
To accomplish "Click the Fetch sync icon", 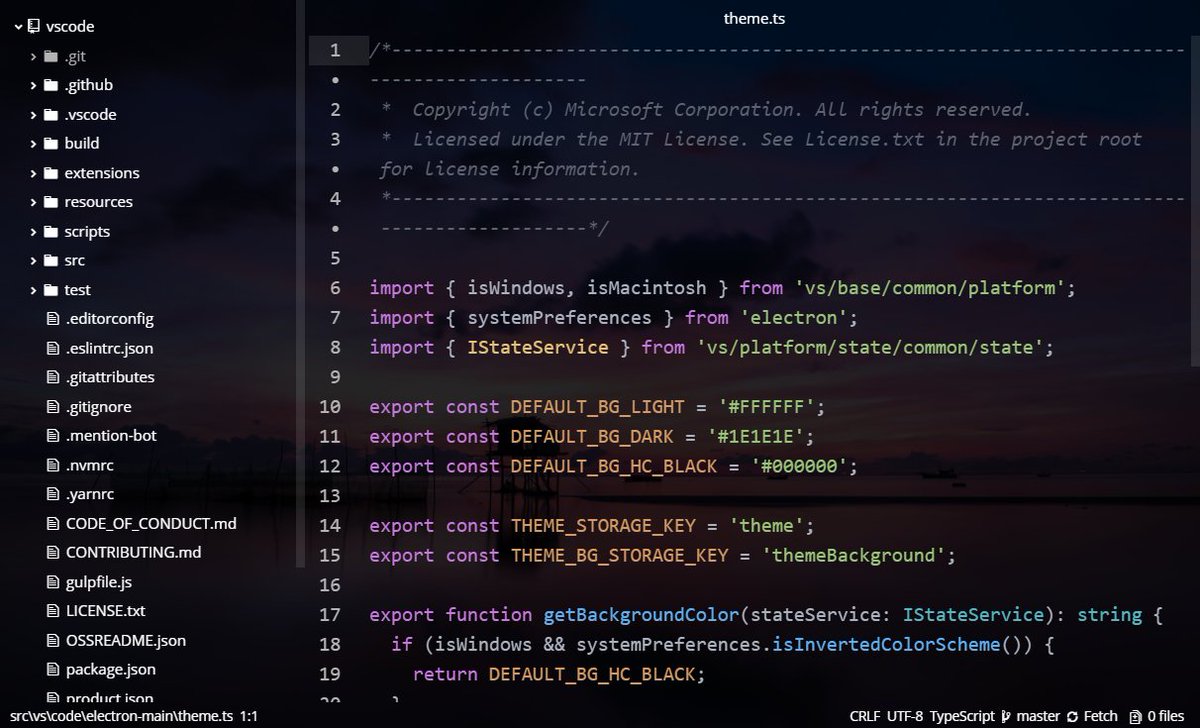I will pyautogui.click(x=1072, y=716).
